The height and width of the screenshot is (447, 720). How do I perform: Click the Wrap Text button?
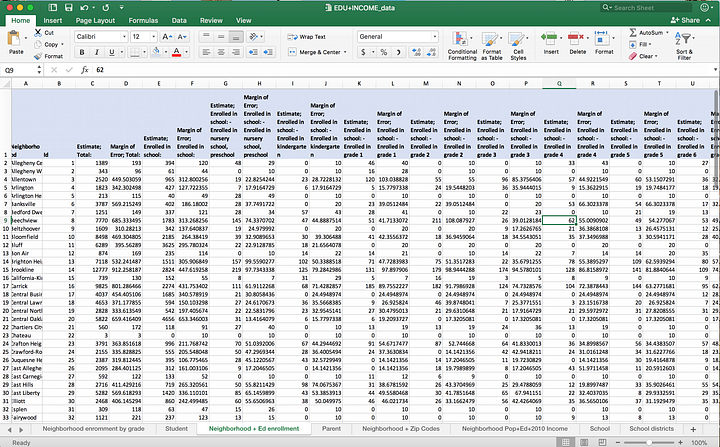pyautogui.click(x=307, y=37)
